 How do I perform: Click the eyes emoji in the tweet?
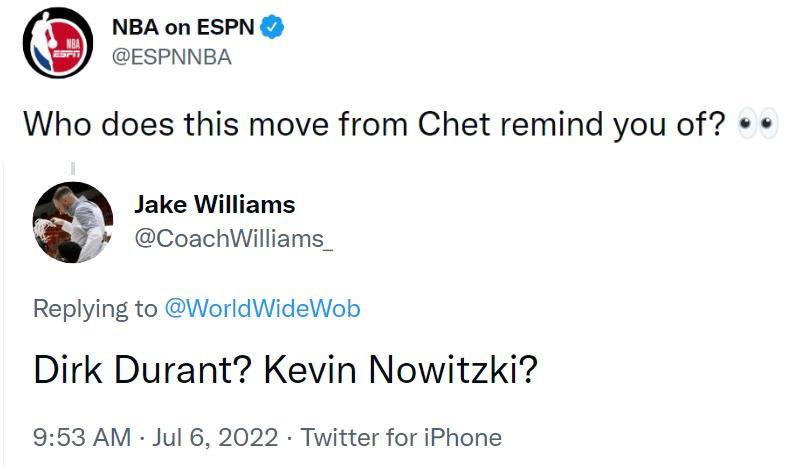click(x=756, y=125)
